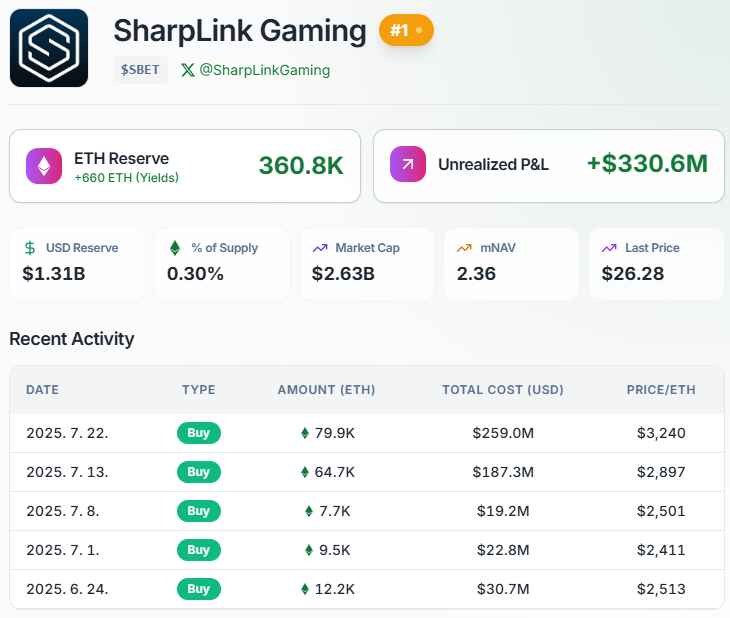The image size is (730, 618).
Task: Click the 2.36 mNAV value
Action: (x=476, y=274)
